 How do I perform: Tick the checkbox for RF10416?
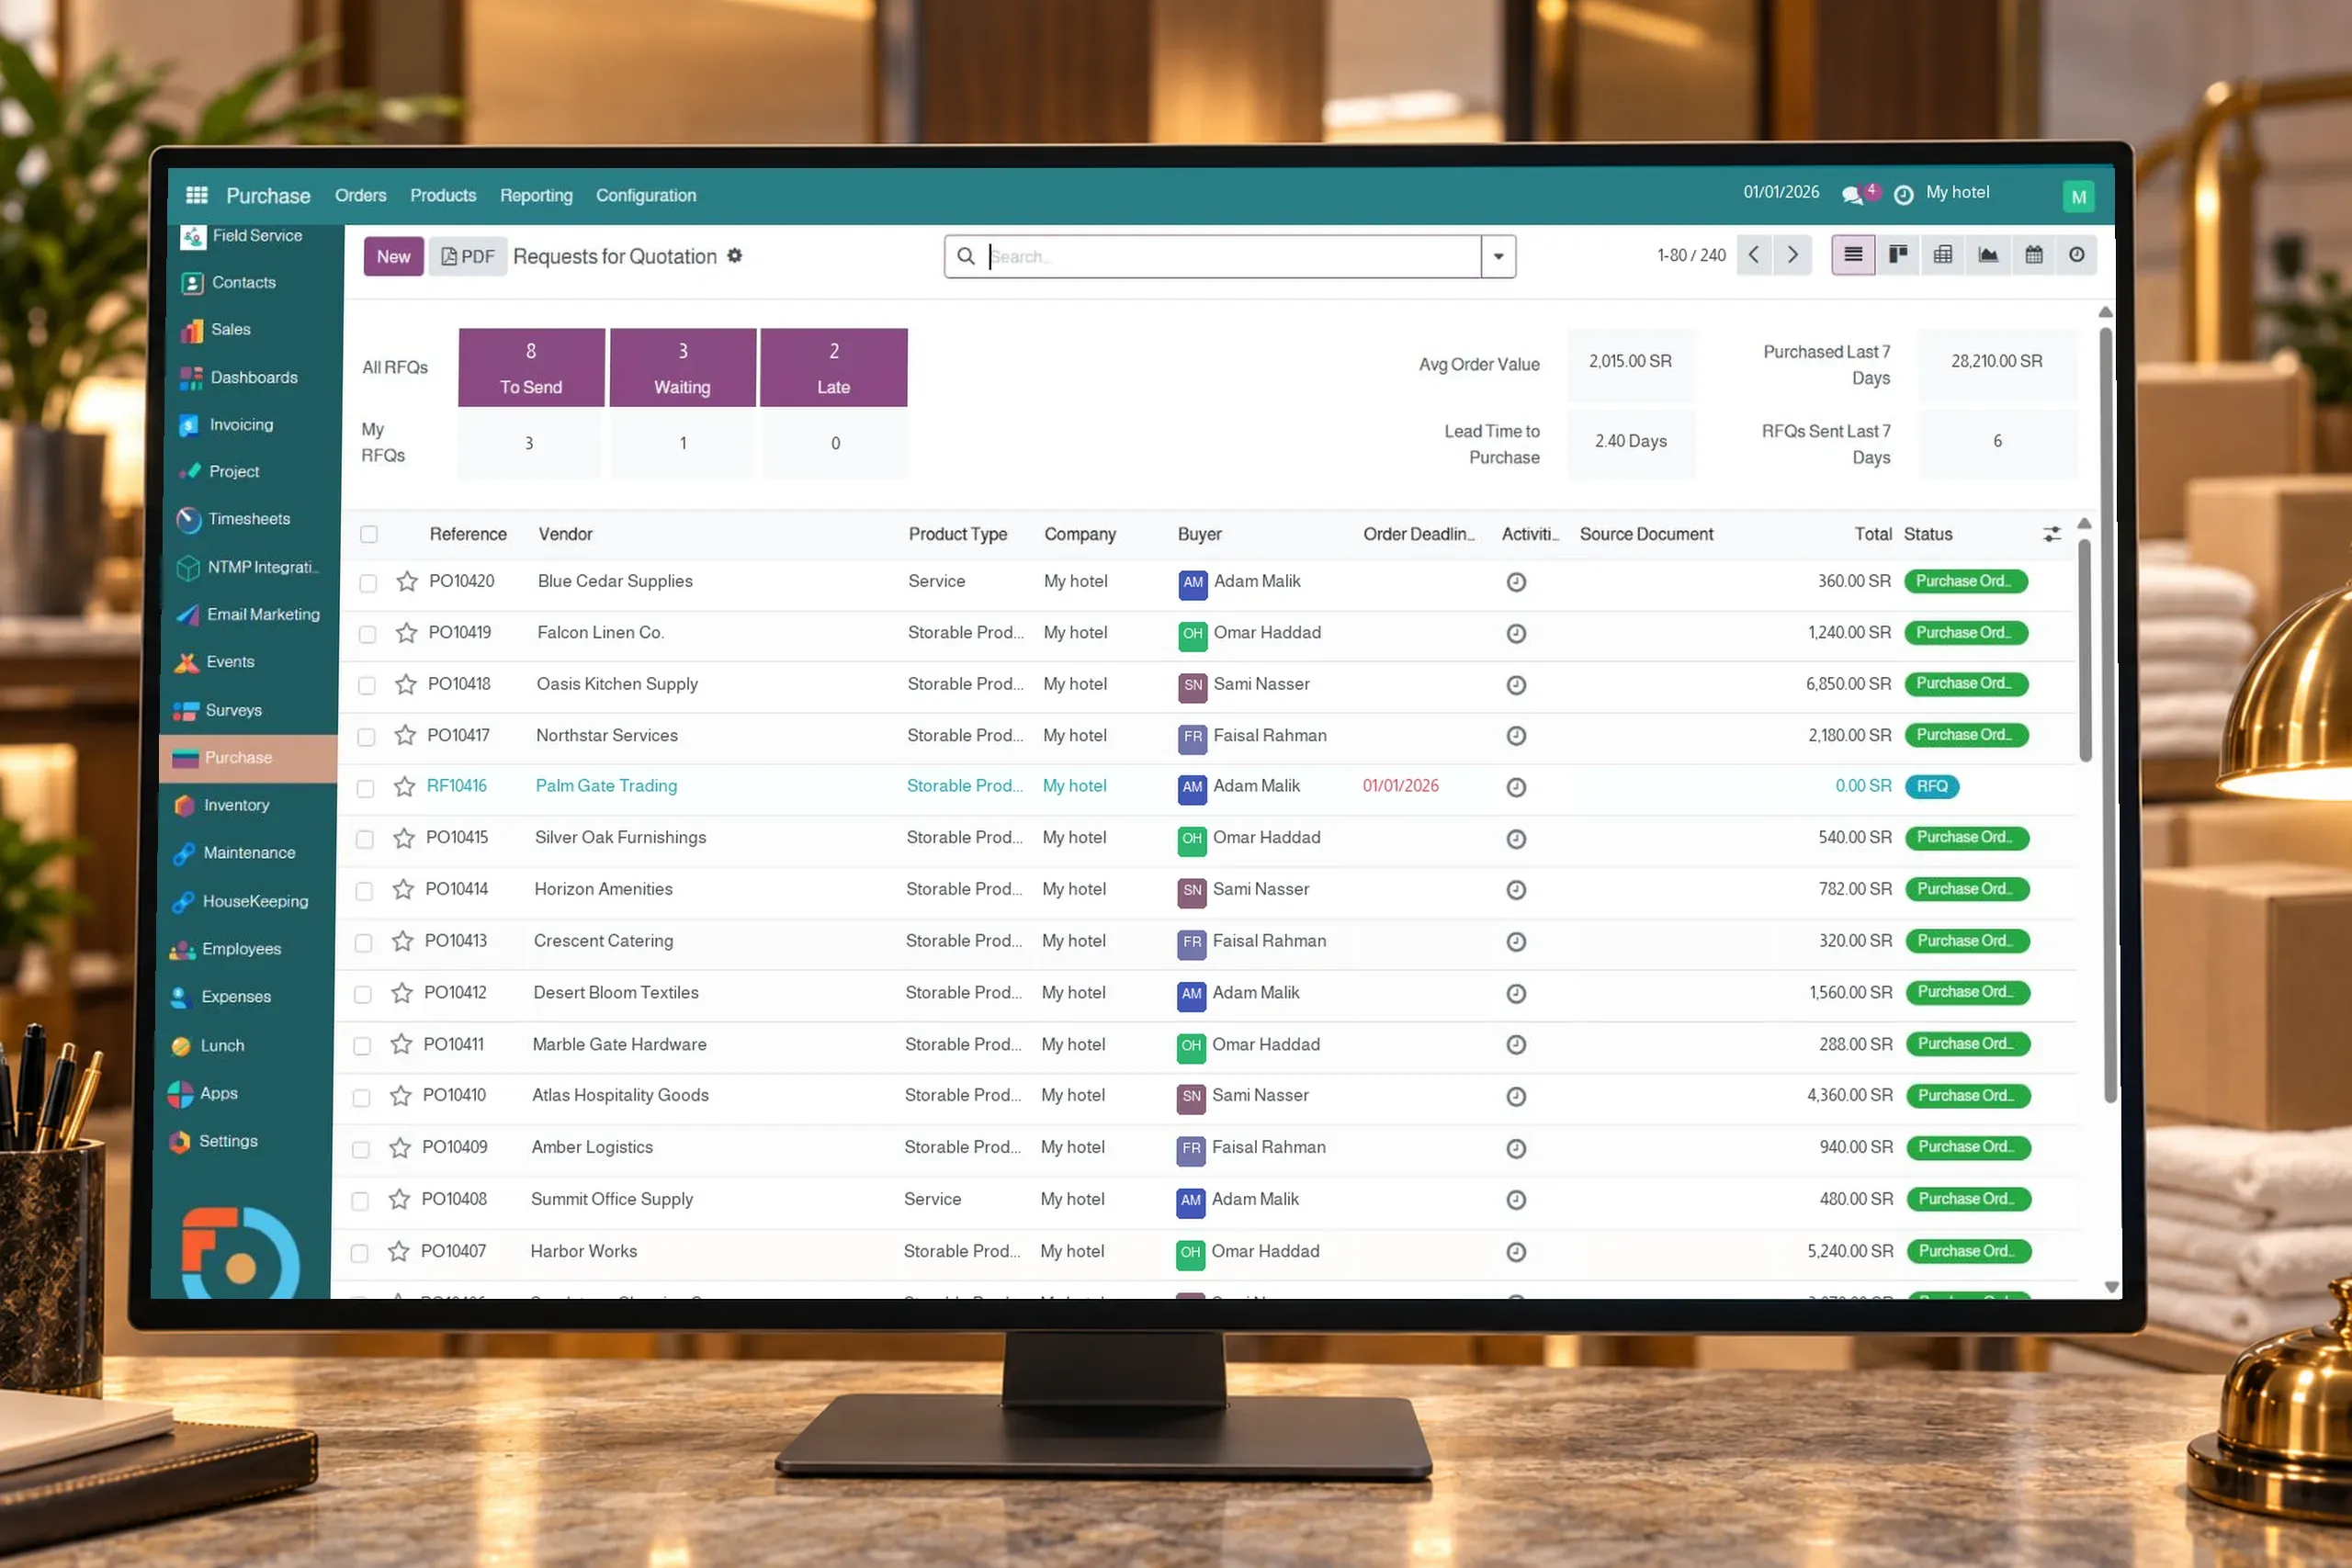point(366,789)
